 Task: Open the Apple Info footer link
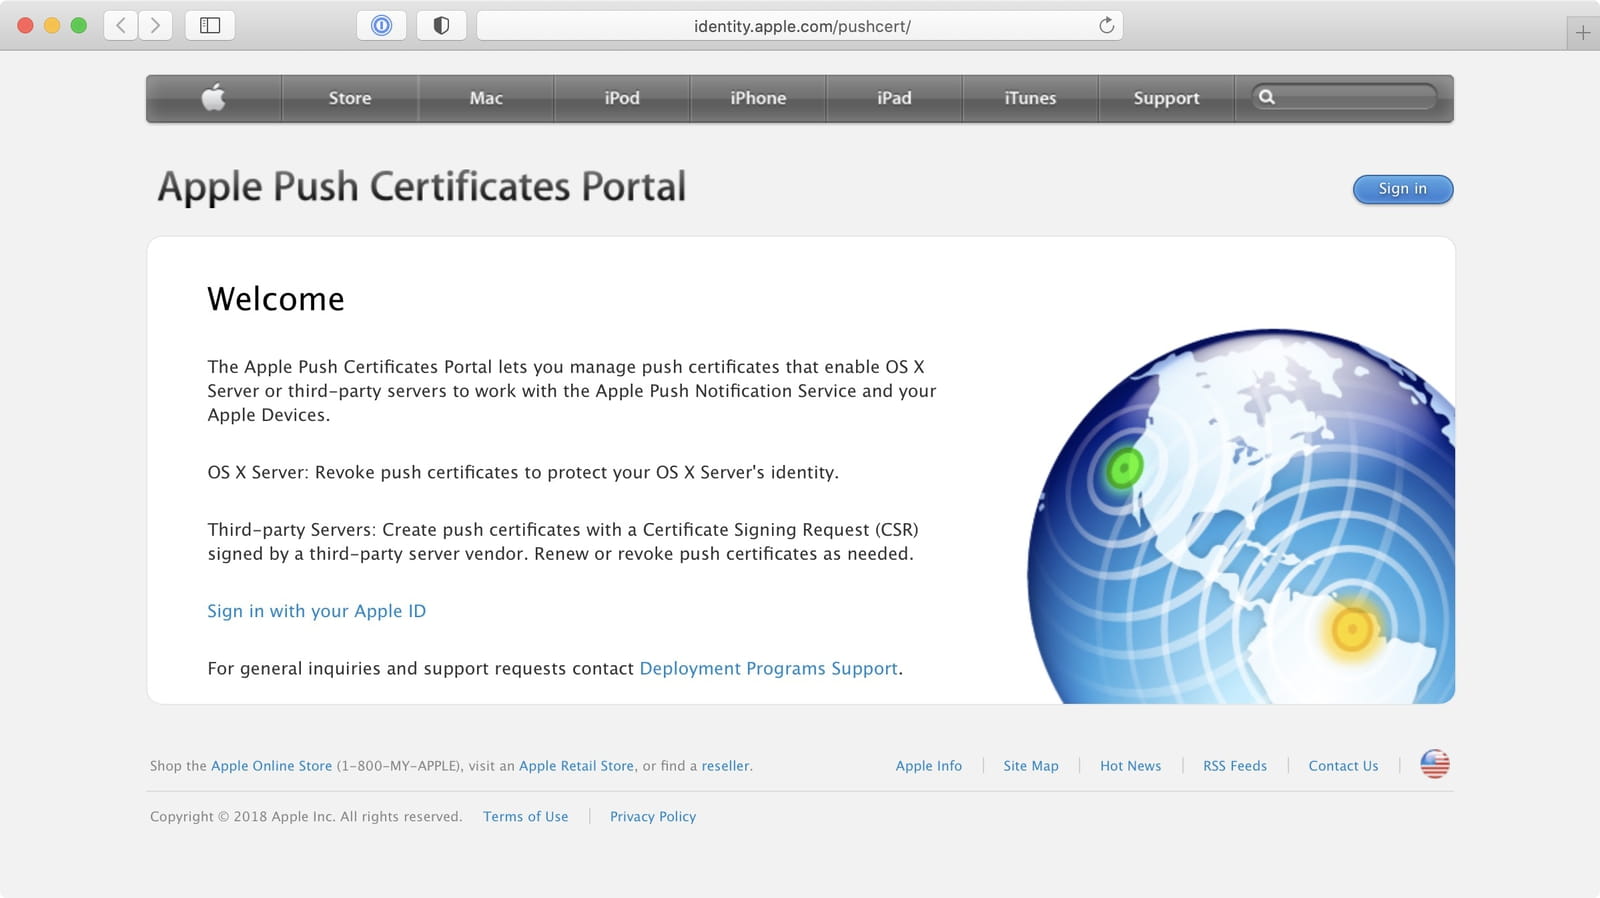(929, 766)
